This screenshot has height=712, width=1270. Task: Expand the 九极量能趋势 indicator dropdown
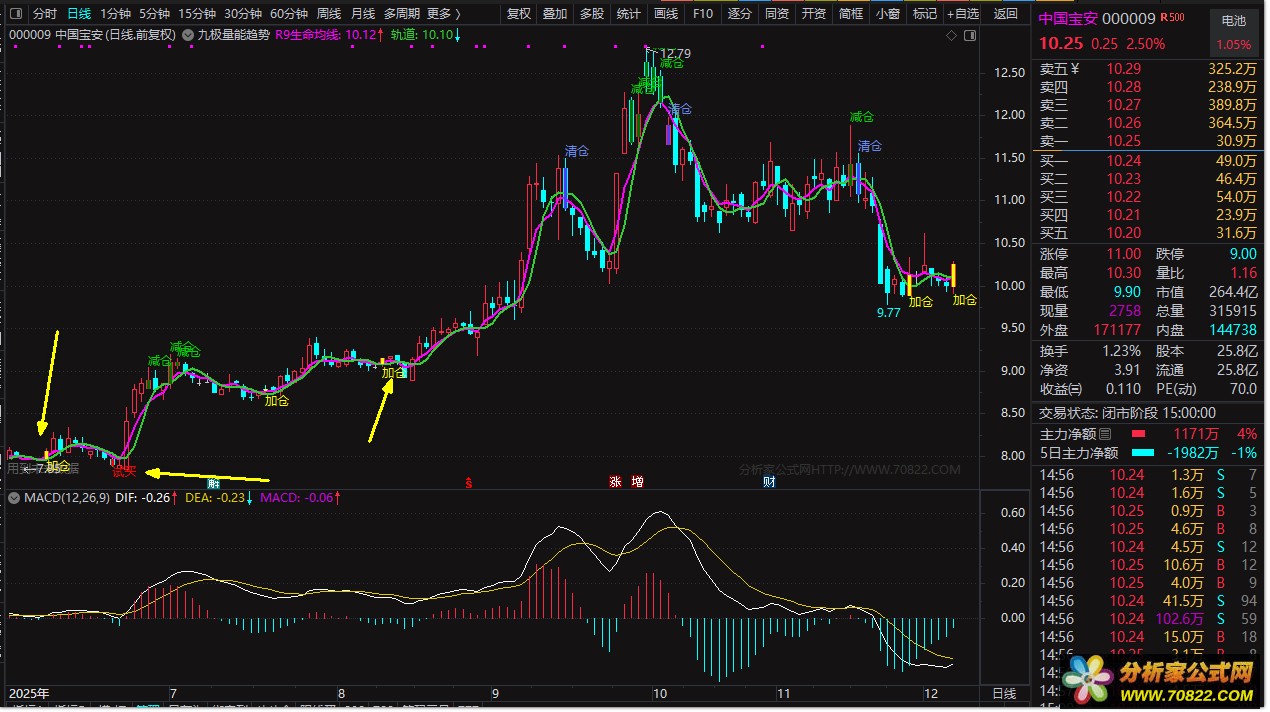point(188,34)
